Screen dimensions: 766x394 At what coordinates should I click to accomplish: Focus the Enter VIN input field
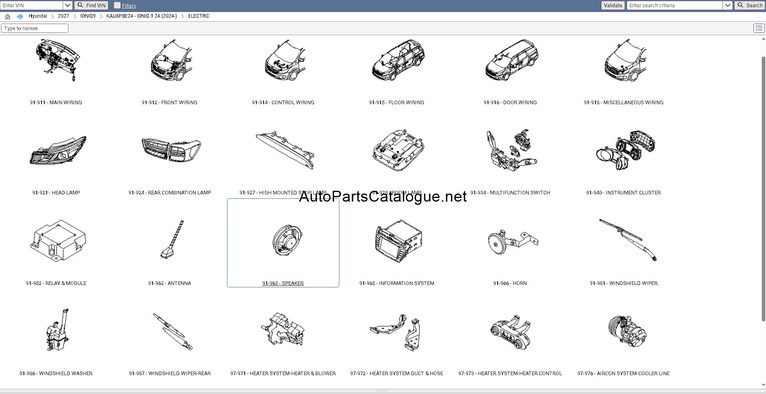(32, 5)
